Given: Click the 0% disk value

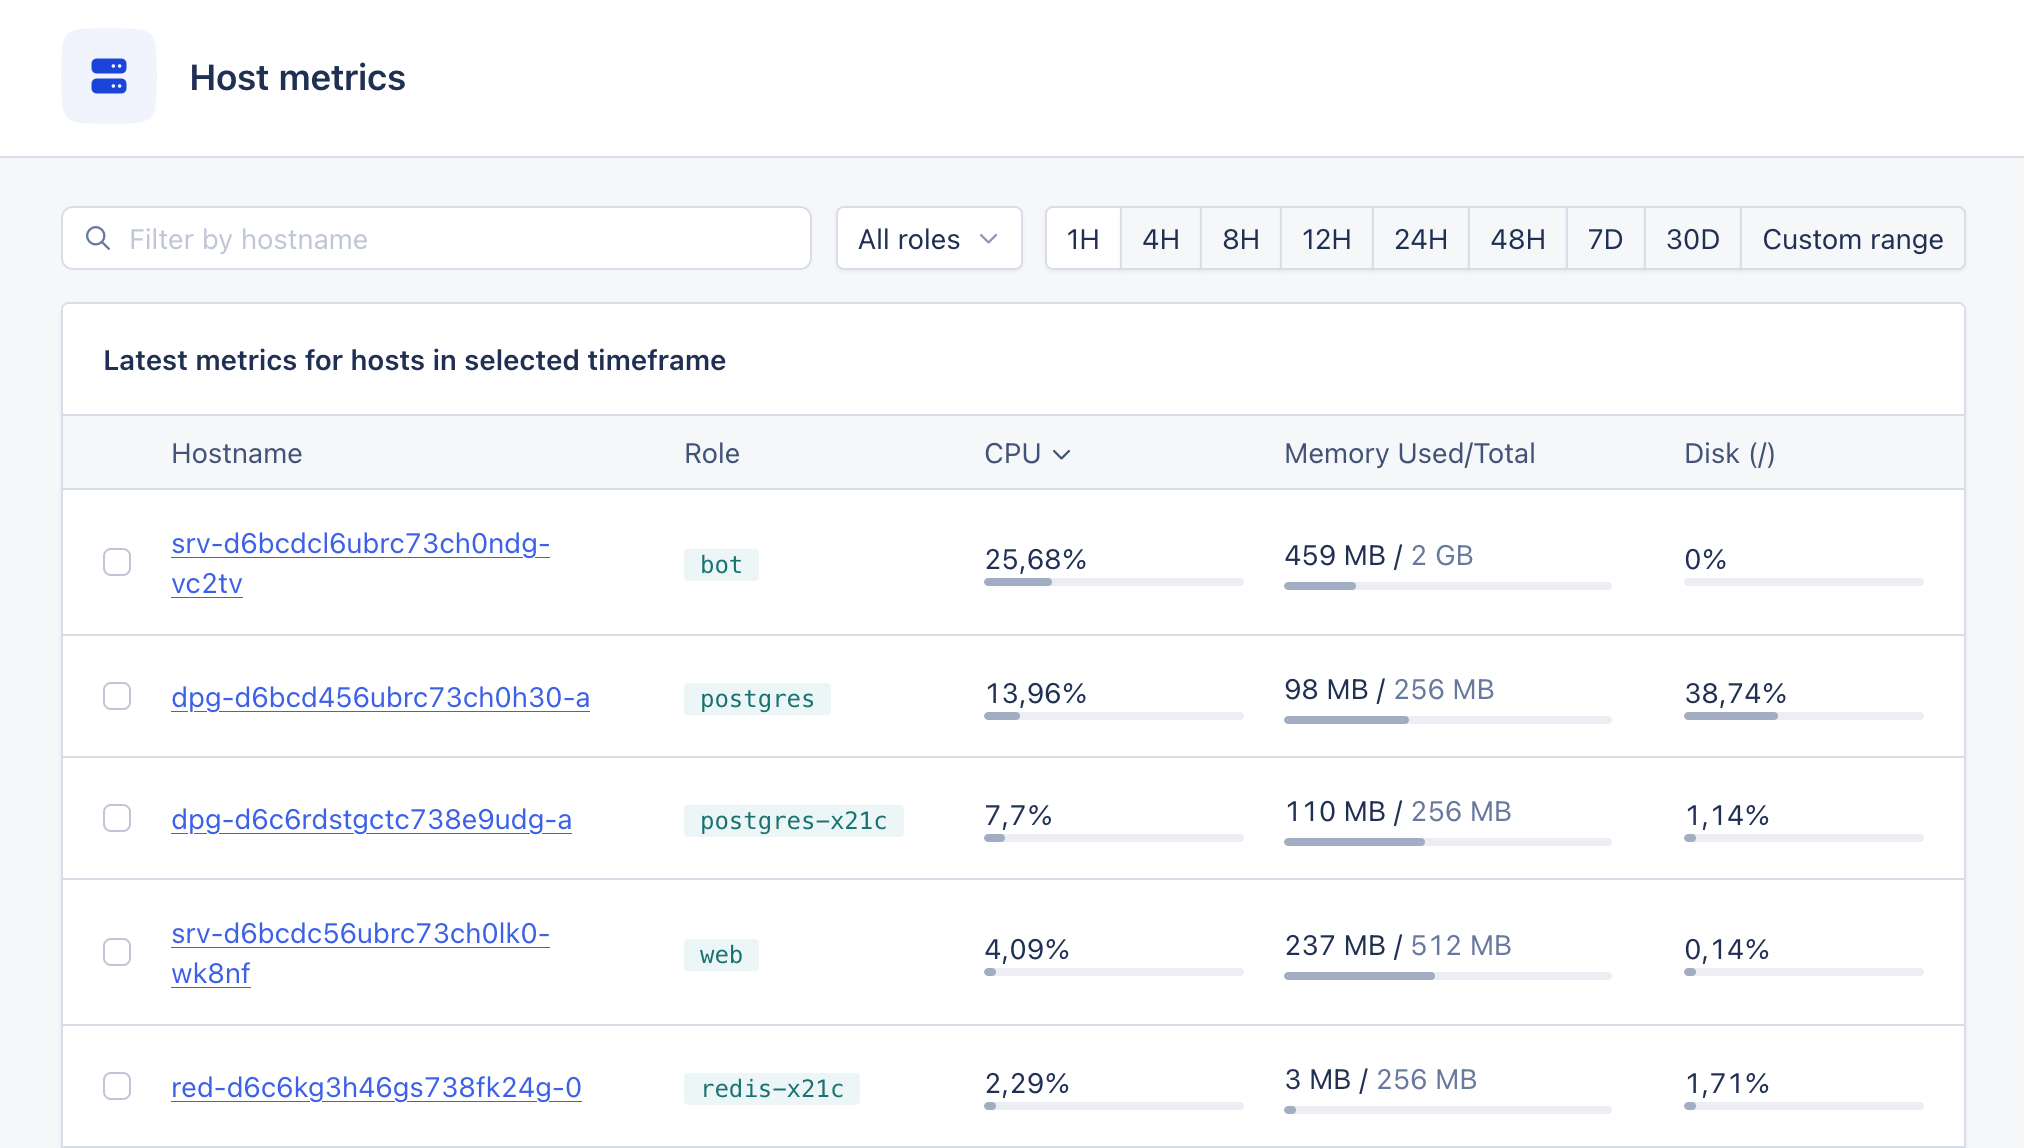Looking at the screenshot, I should pyautogui.click(x=1706, y=559).
